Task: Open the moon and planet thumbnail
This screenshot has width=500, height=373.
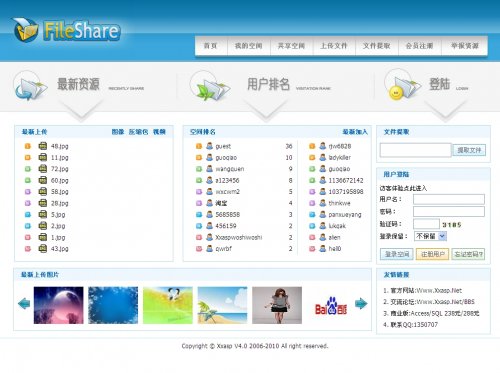Action: point(59,305)
